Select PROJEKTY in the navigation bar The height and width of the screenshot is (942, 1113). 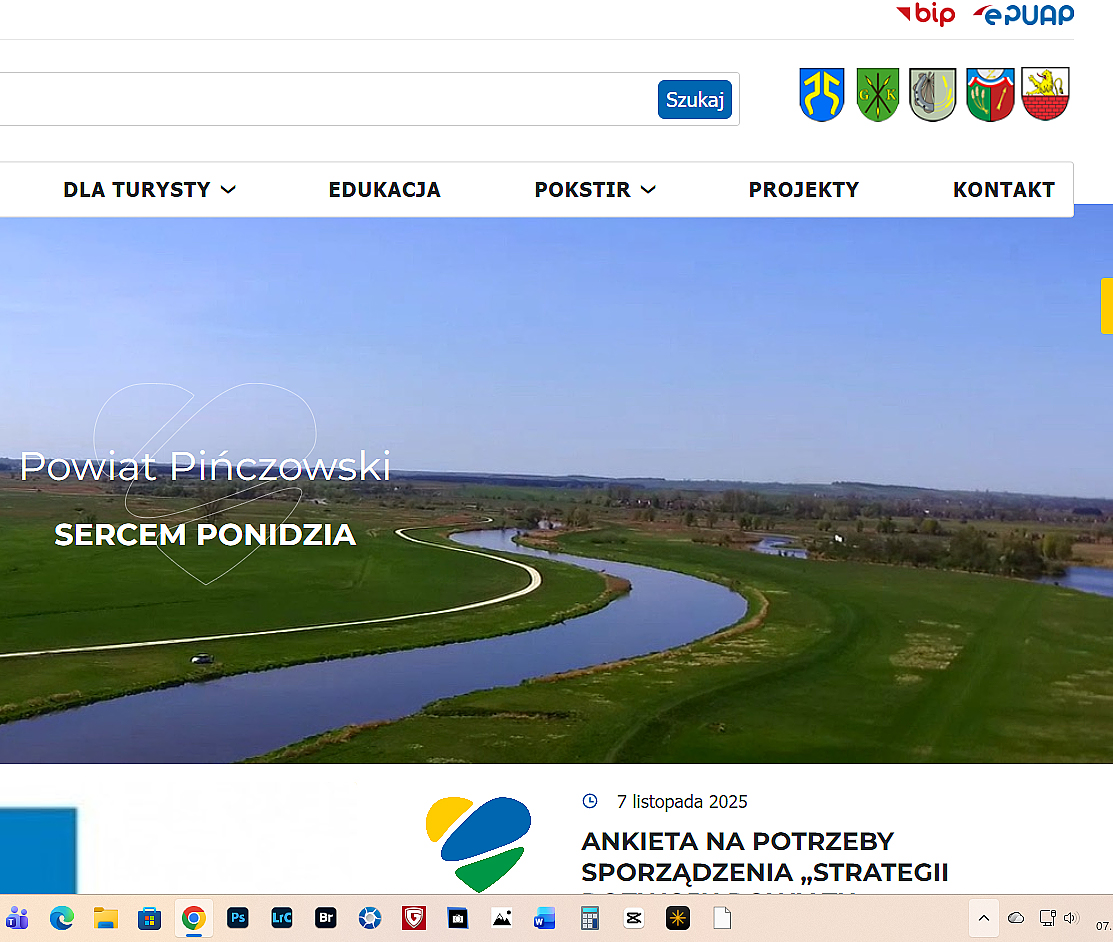pyautogui.click(x=804, y=189)
